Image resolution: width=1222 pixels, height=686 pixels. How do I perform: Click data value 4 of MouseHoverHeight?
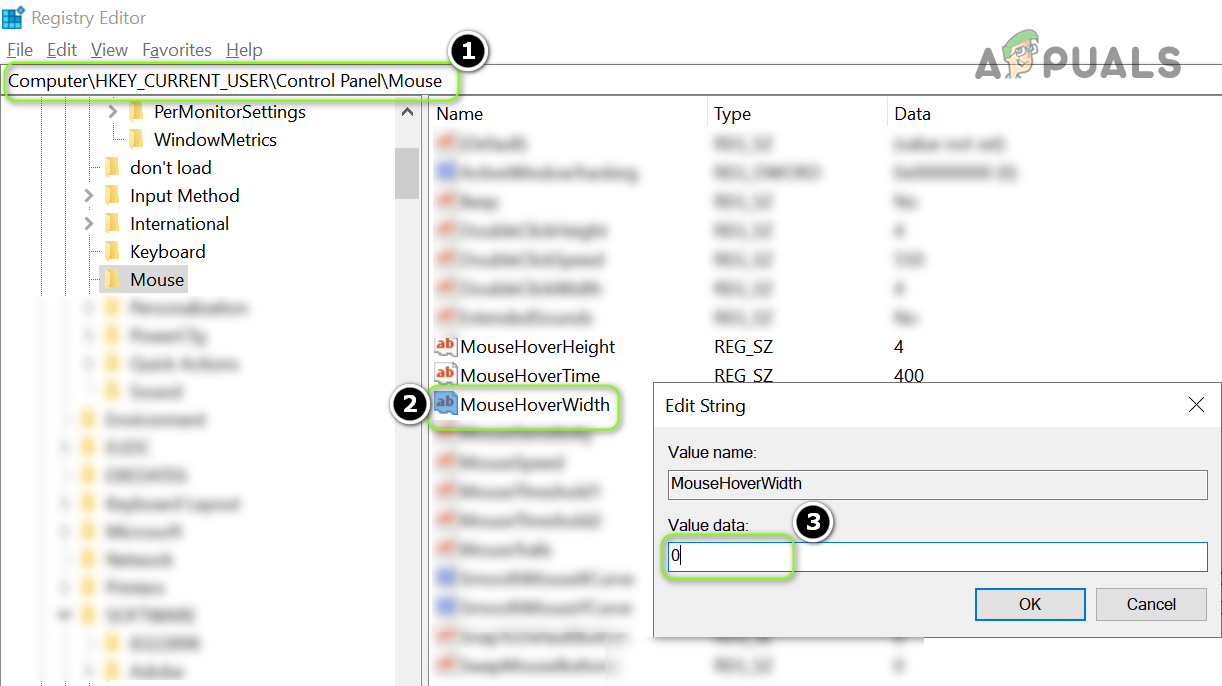coord(899,347)
